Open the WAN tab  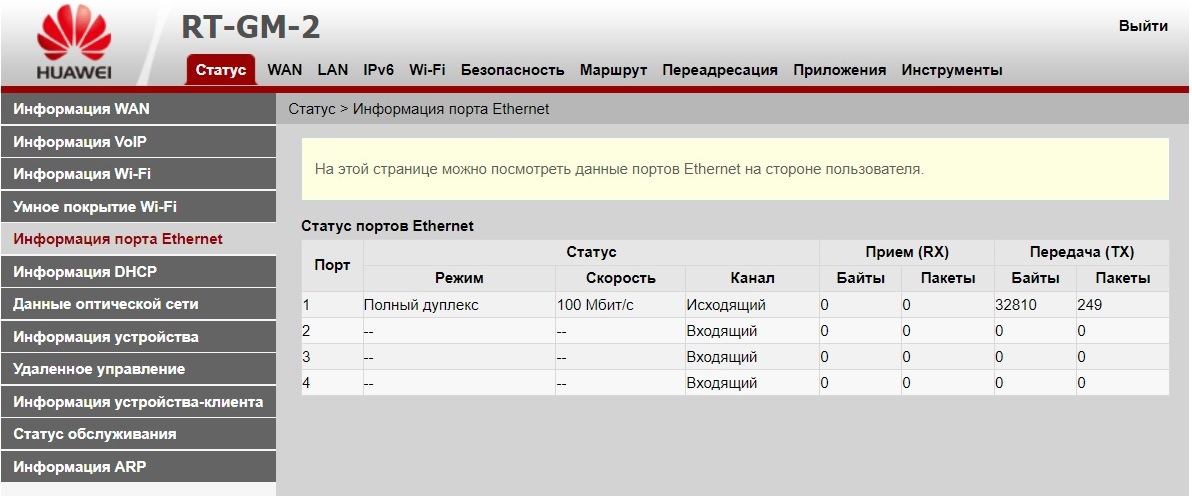click(284, 70)
